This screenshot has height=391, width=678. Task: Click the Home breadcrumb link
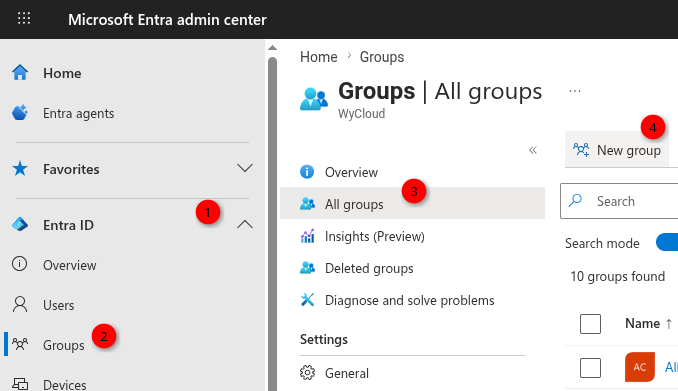319,57
